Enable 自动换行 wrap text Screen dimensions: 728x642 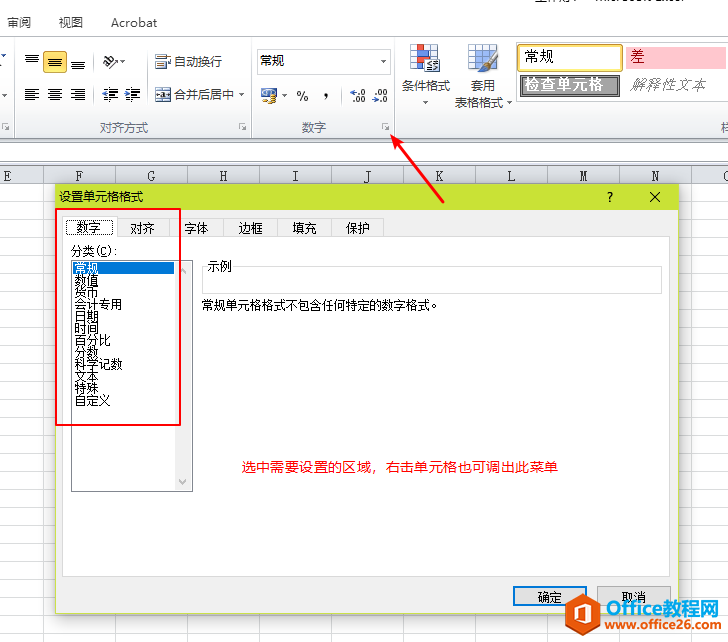pyautogui.click(x=188, y=61)
